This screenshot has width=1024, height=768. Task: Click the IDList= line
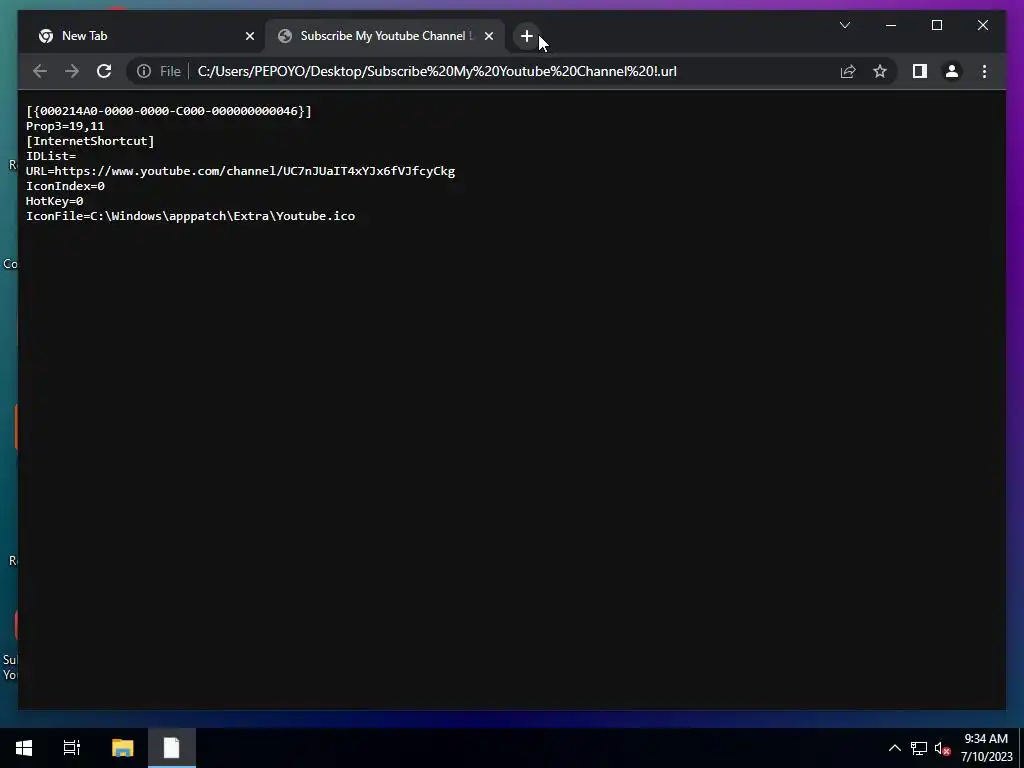pos(51,156)
